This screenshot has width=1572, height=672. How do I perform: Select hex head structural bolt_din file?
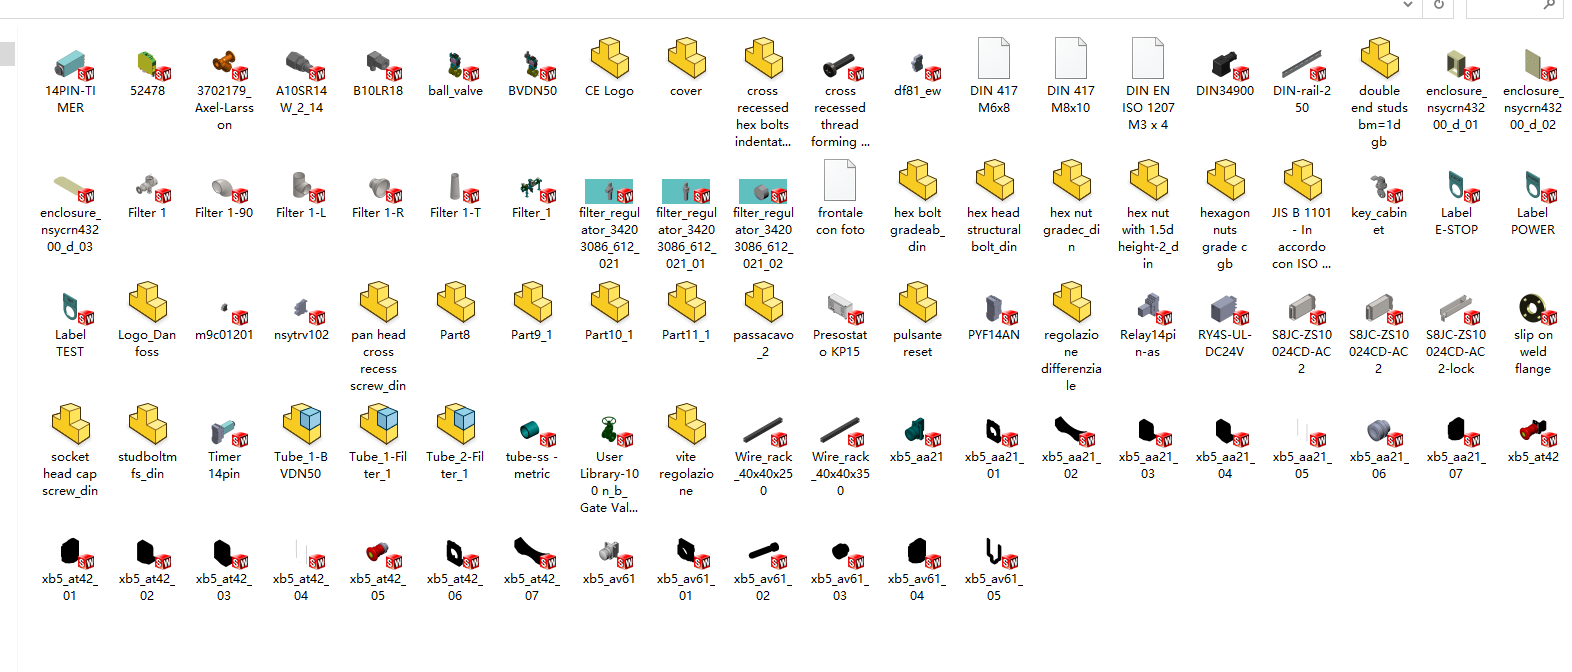tap(995, 181)
